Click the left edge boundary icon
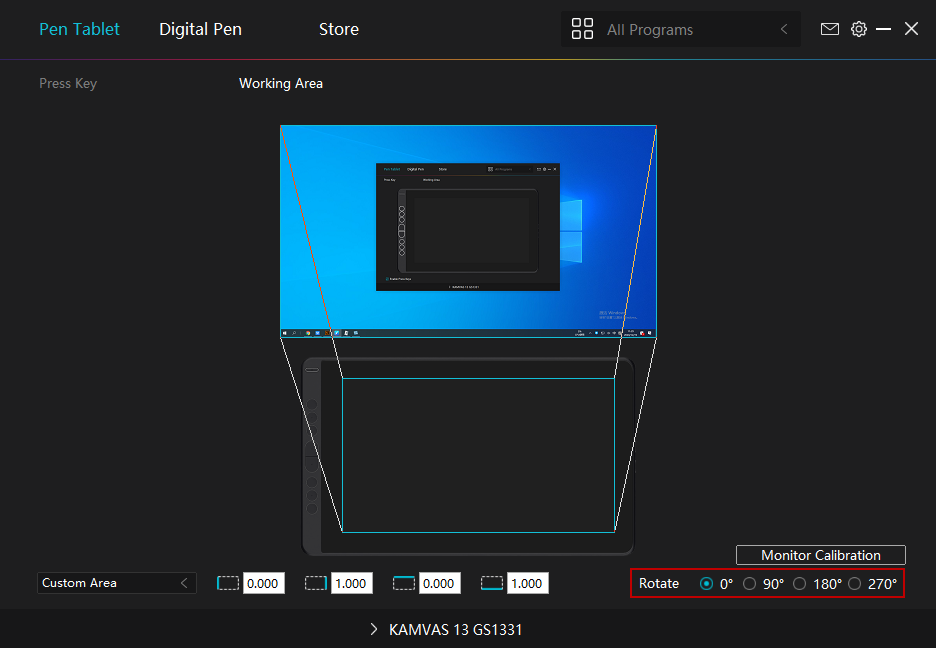 [x=228, y=583]
